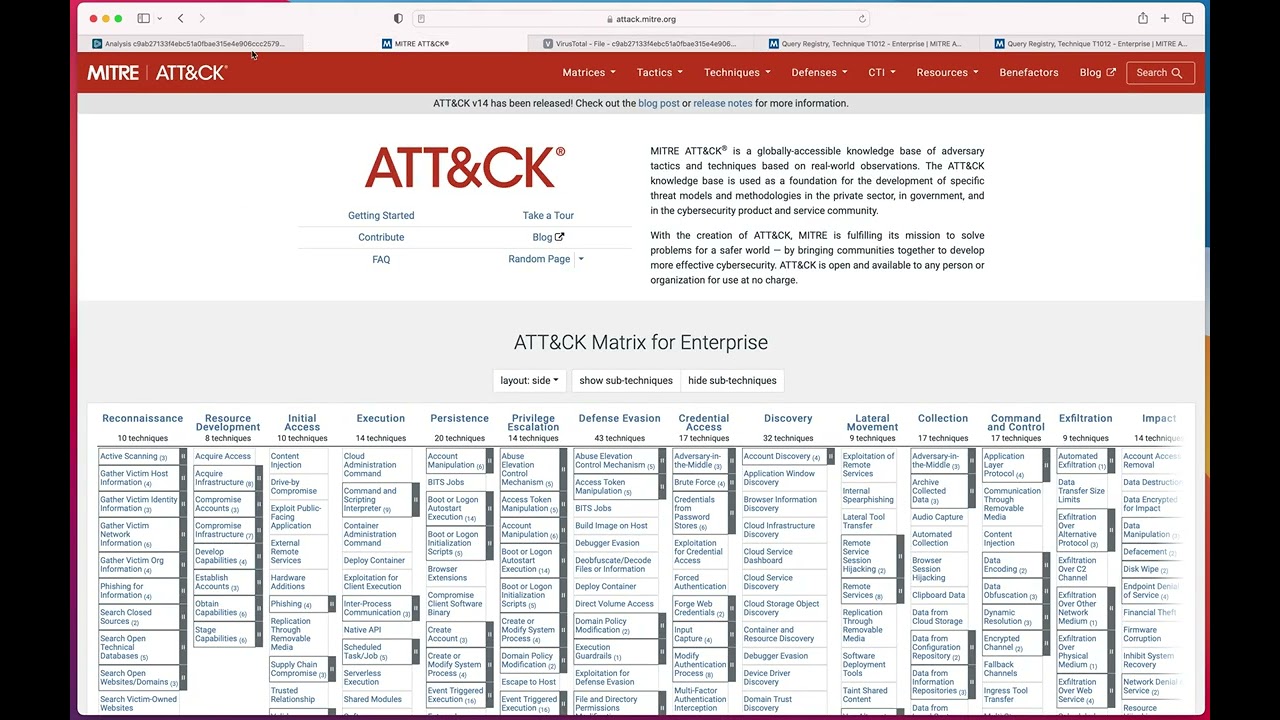Click the Contribute link

pos(381,237)
